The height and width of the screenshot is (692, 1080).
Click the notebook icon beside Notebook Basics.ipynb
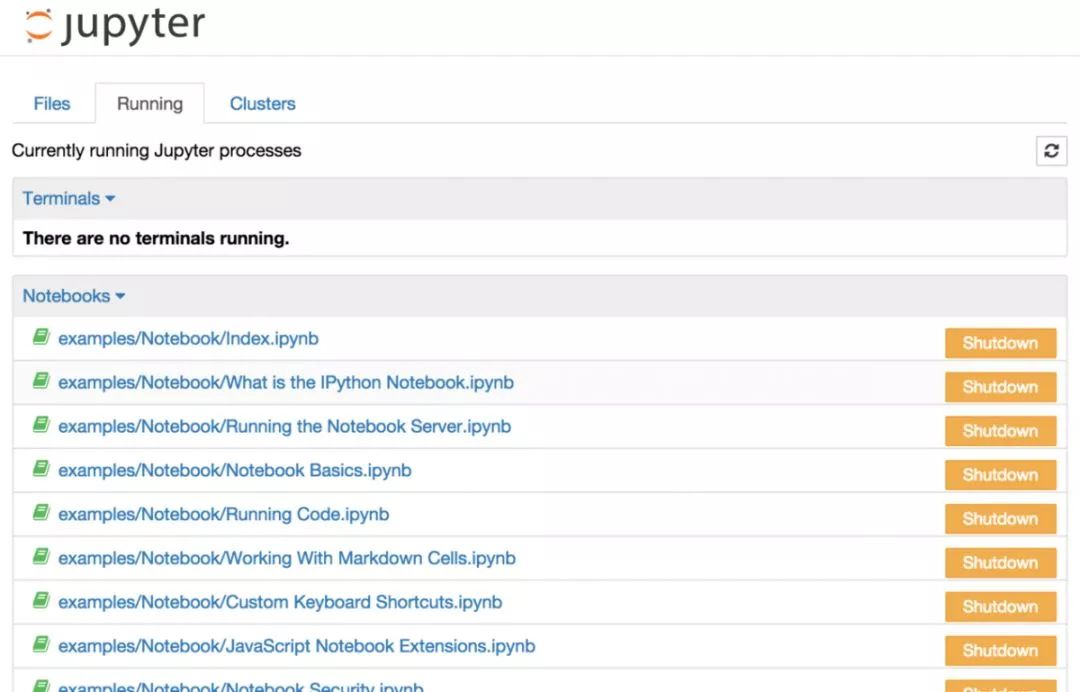click(41, 469)
